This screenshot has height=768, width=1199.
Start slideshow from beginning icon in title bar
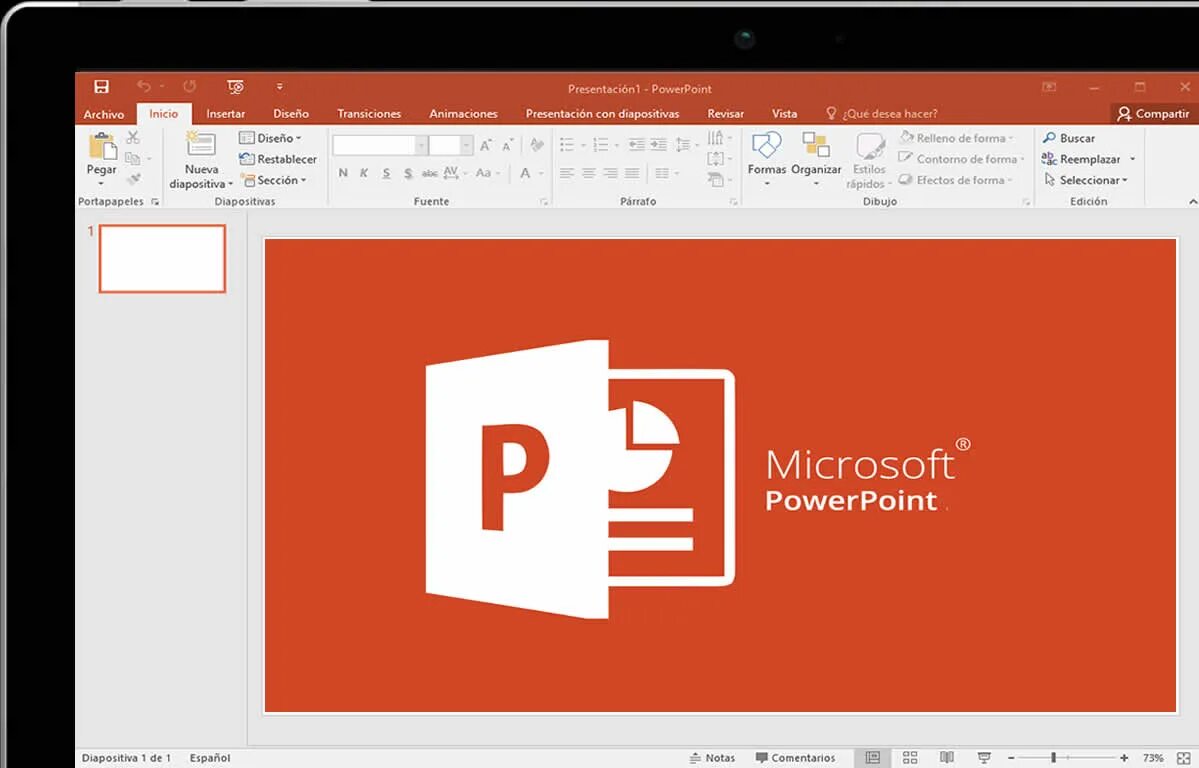(236, 86)
